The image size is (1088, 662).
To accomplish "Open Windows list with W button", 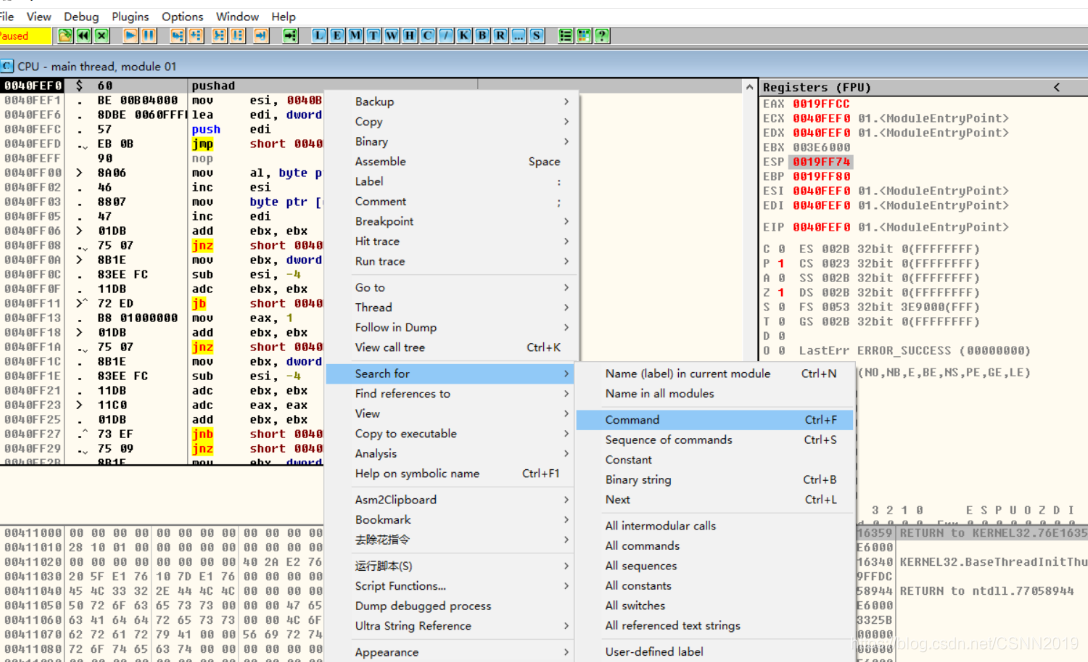I will click(391, 35).
